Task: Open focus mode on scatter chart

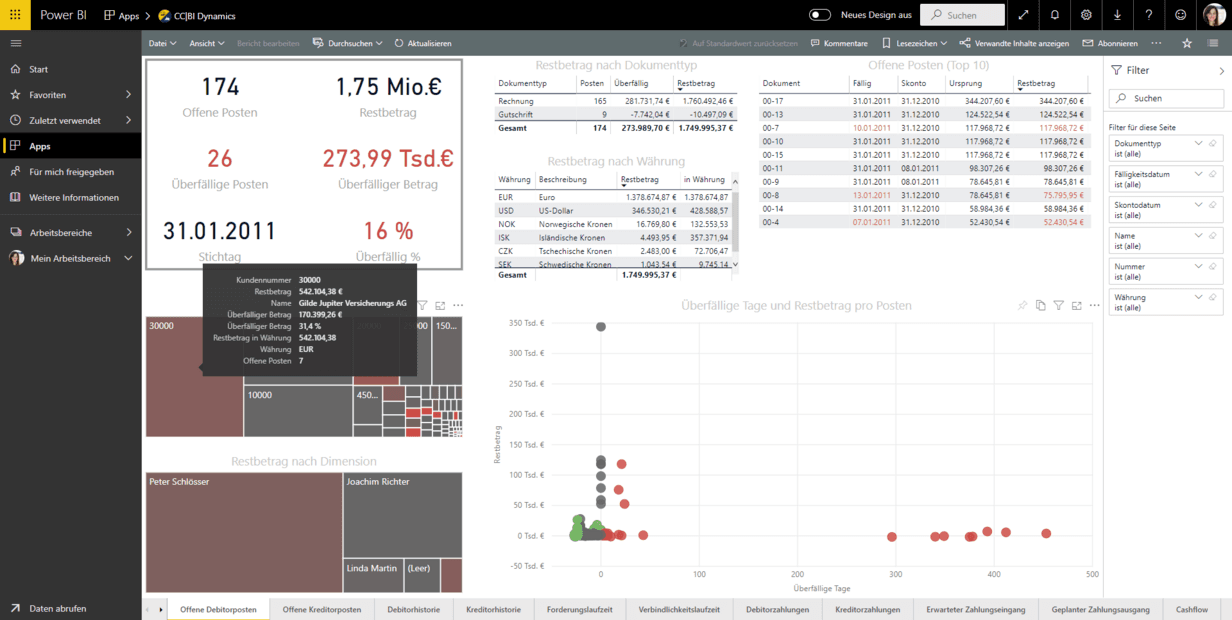Action: 1077,305
